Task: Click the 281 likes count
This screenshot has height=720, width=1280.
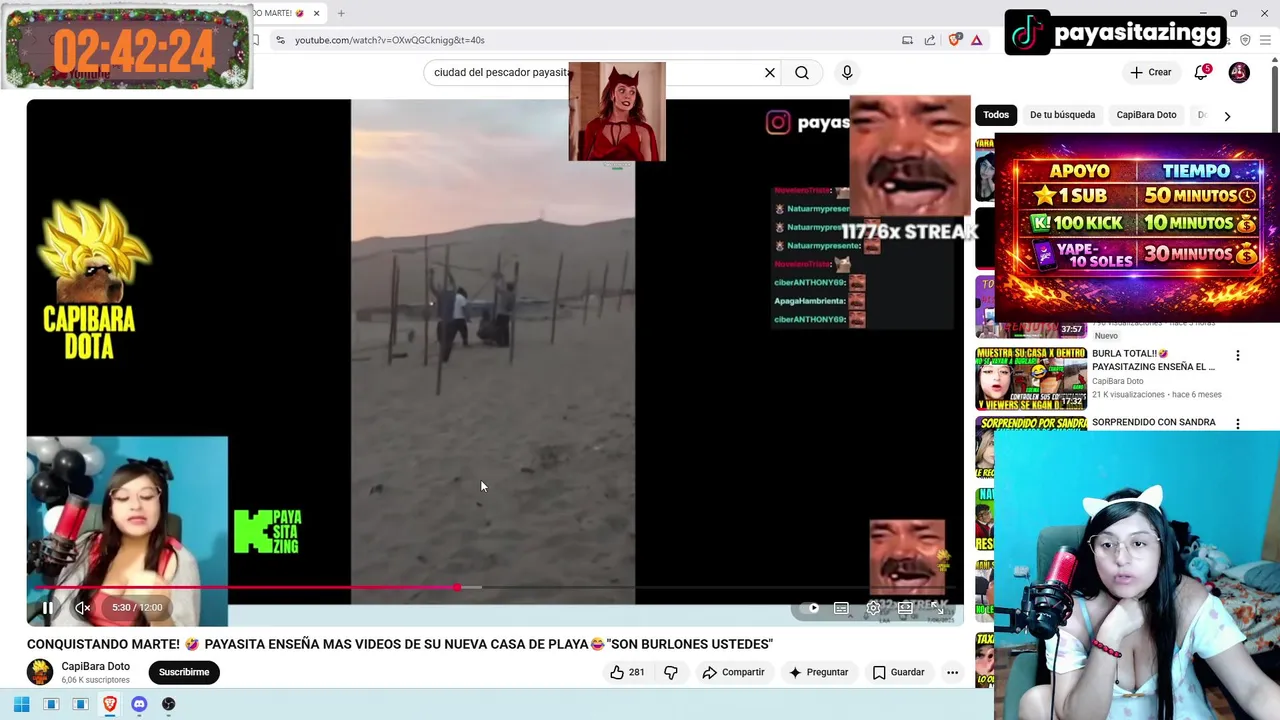Action: (636, 672)
